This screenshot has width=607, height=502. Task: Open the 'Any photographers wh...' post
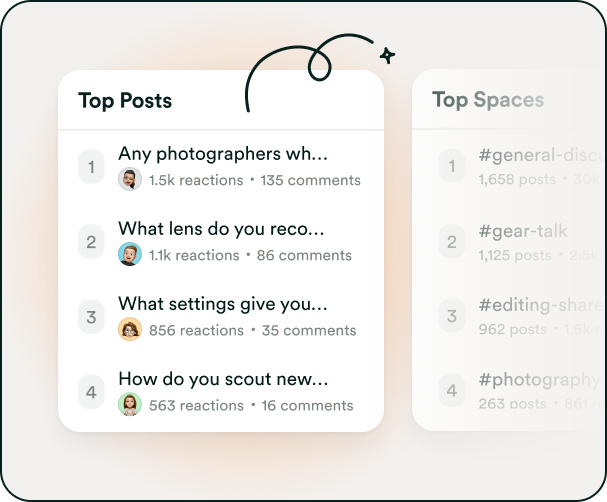click(222, 154)
